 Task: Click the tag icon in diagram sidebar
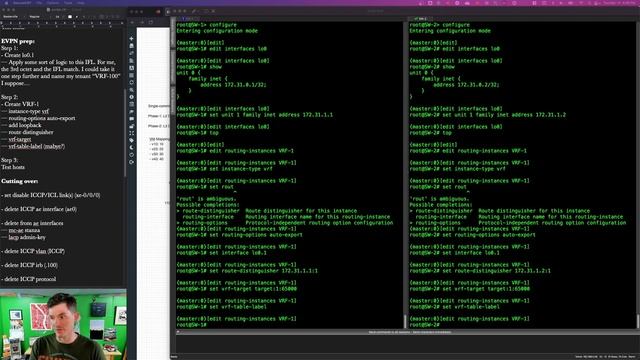click(x=131, y=140)
